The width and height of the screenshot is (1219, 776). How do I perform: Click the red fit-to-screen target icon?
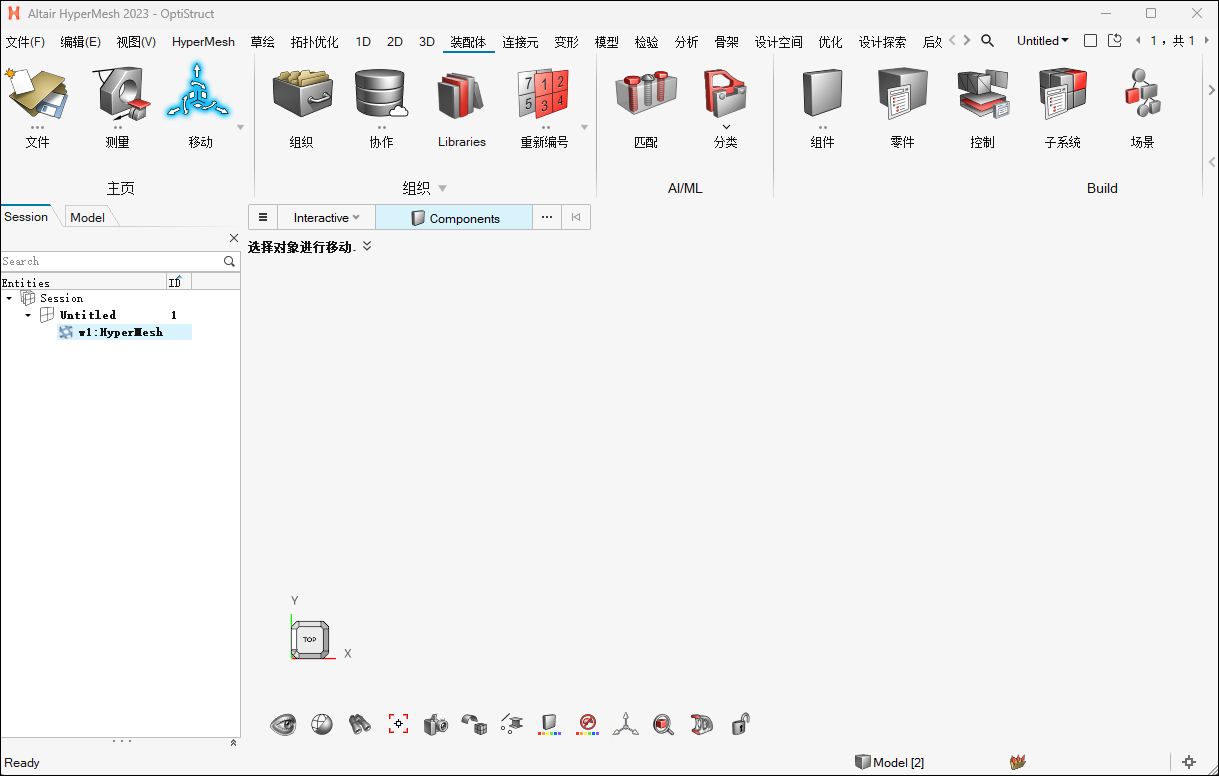[x=398, y=724]
